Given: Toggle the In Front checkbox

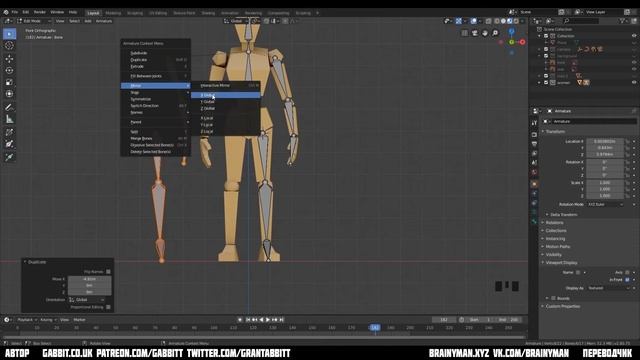Looking at the screenshot, I should pyautogui.click(x=627, y=280).
